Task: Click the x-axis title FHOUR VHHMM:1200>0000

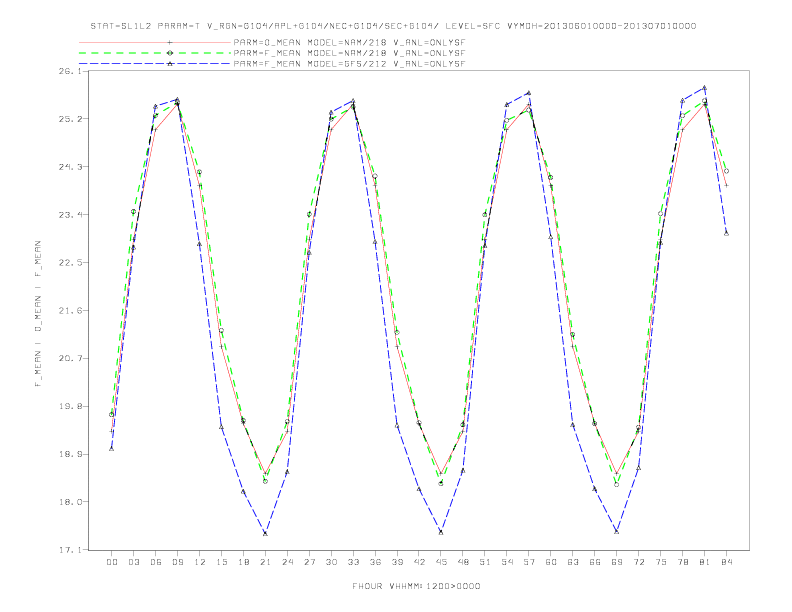Action: click(416, 586)
